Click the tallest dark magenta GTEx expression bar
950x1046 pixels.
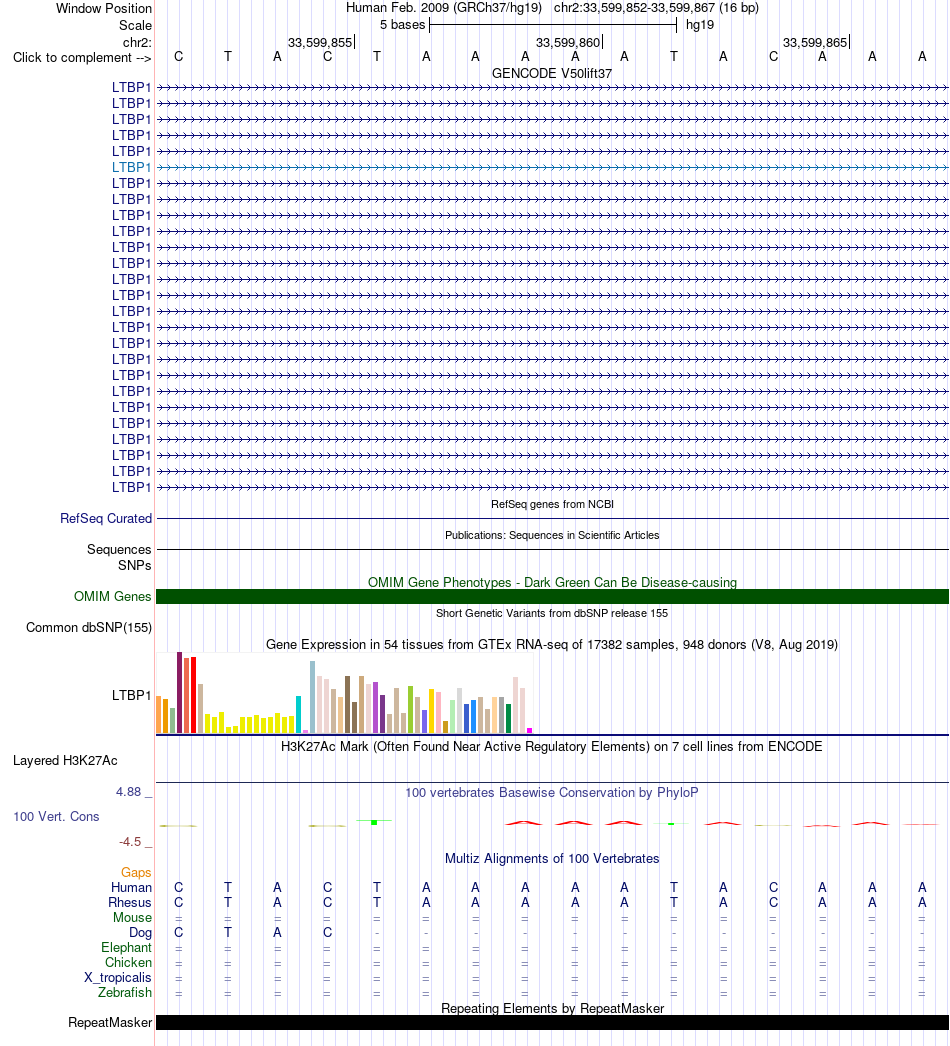click(179, 692)
